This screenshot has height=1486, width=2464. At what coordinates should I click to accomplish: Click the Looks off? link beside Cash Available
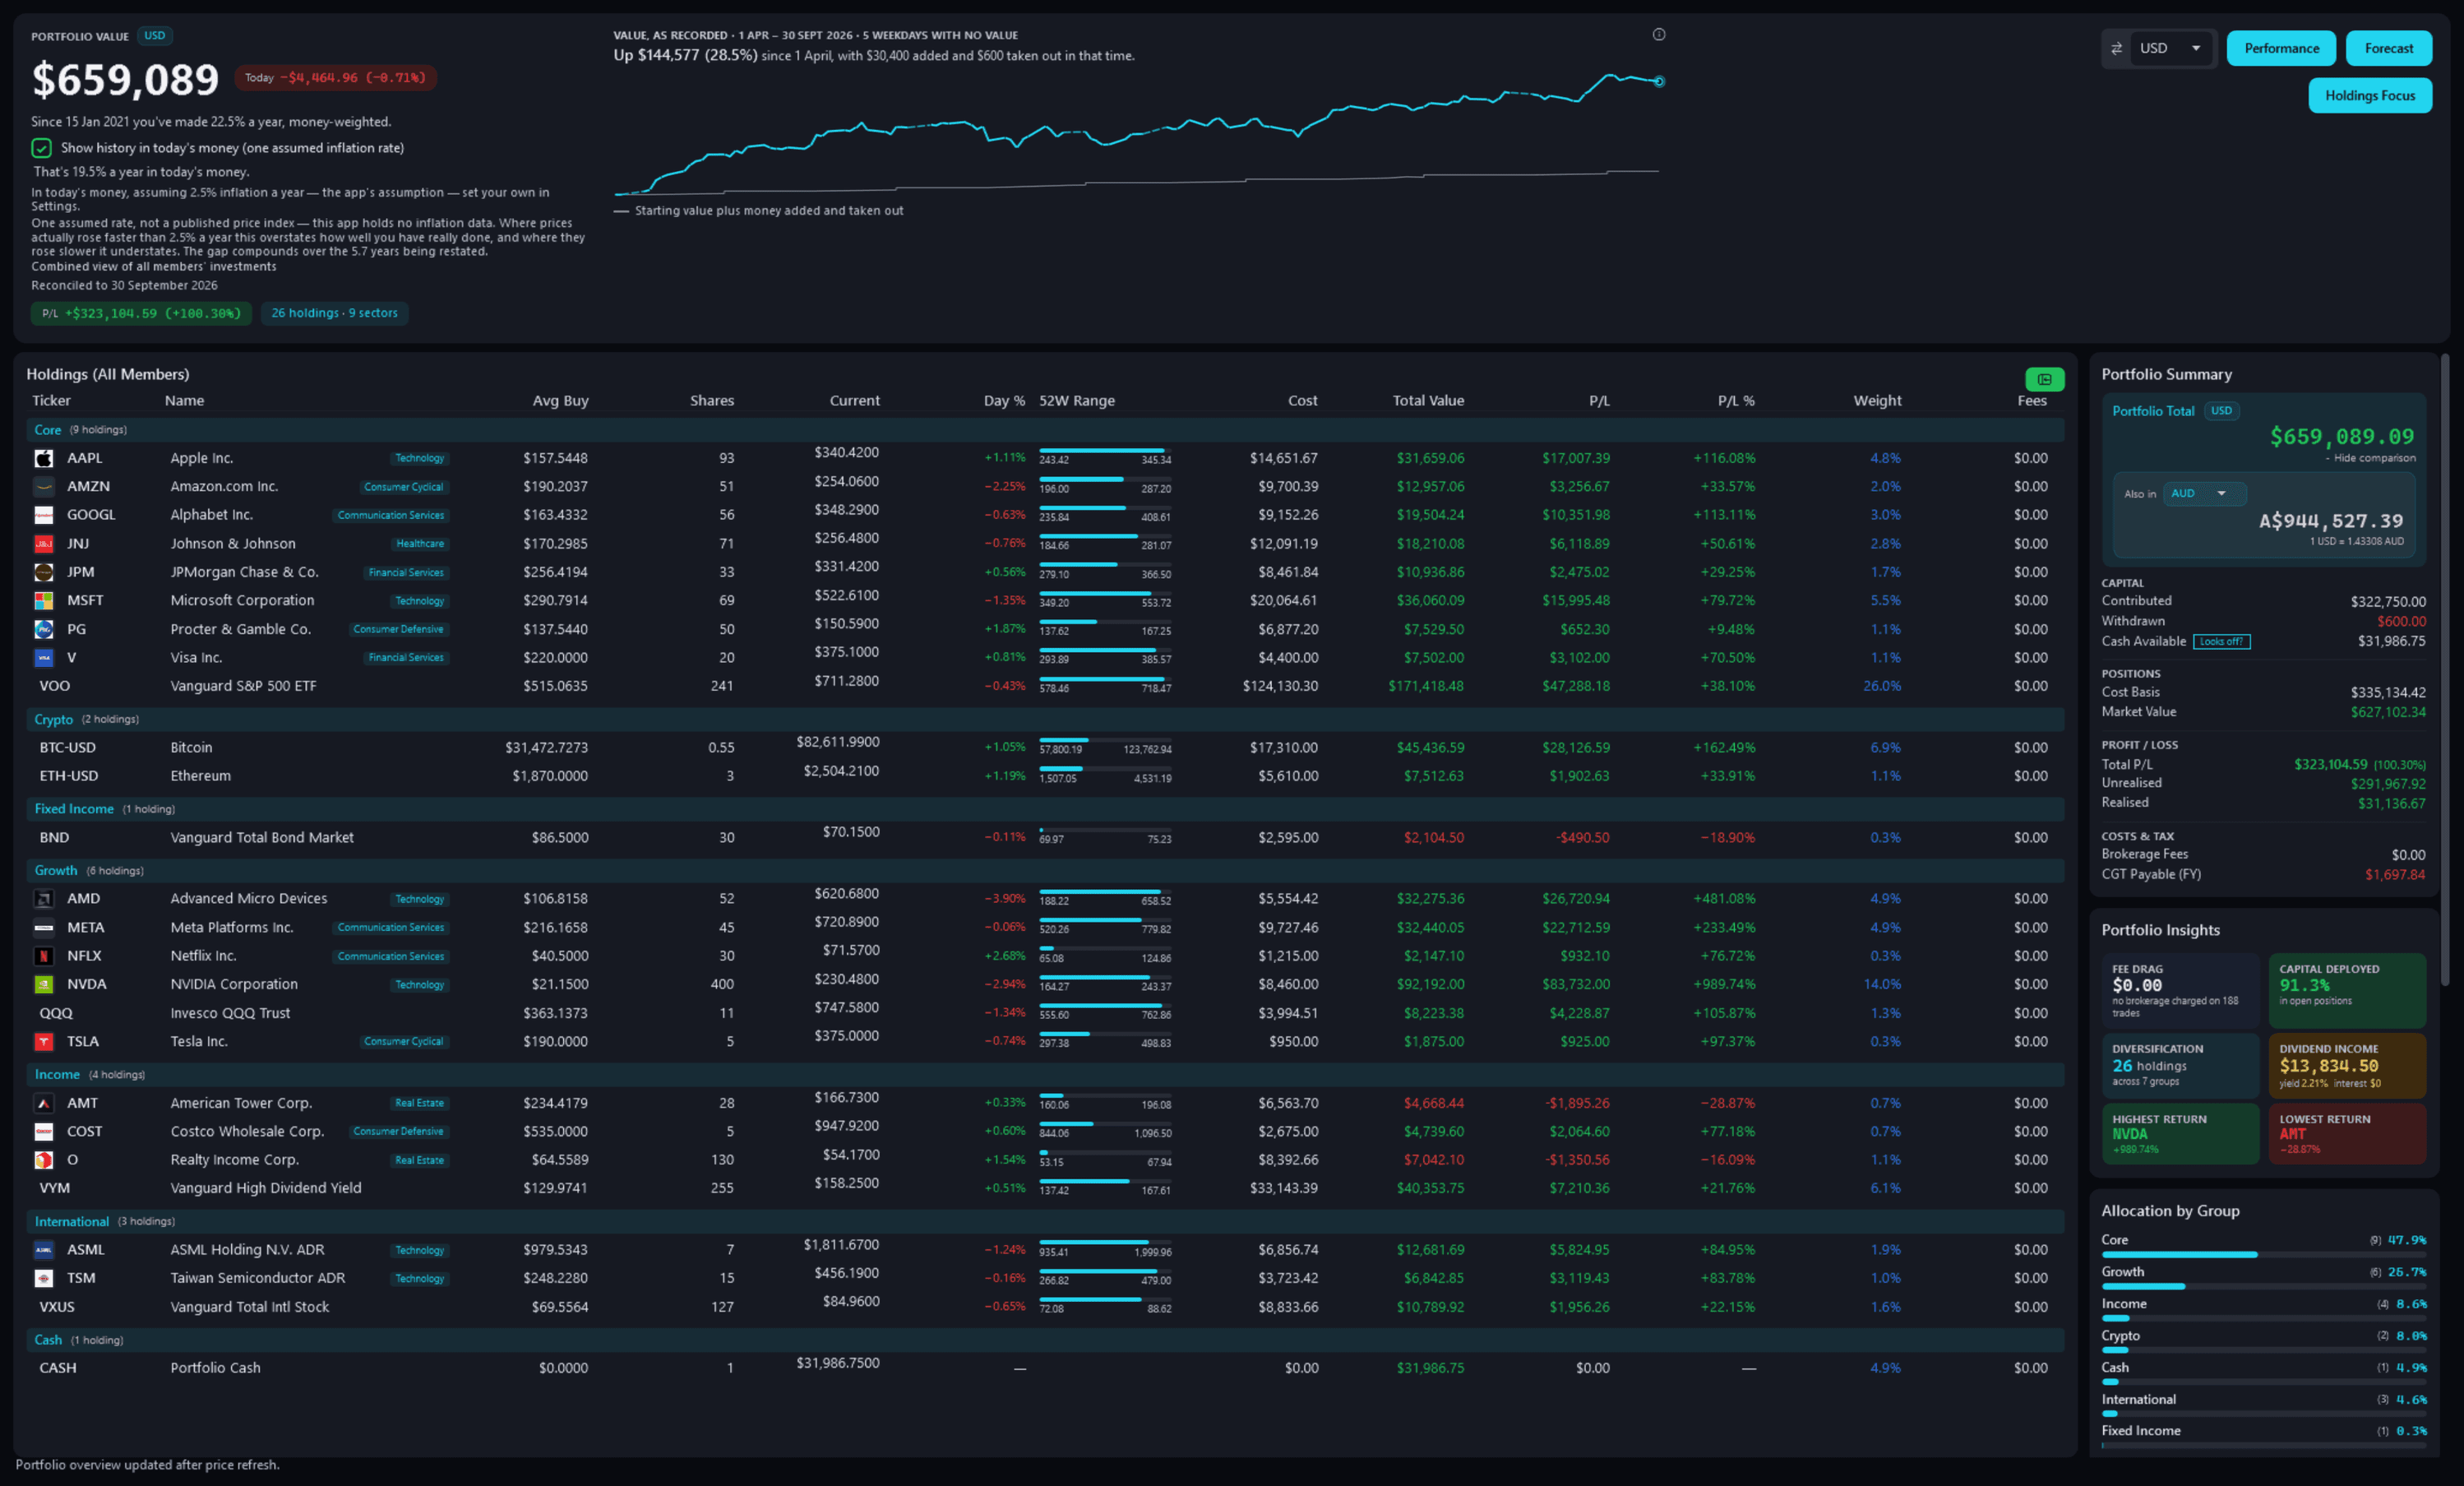2221,641
